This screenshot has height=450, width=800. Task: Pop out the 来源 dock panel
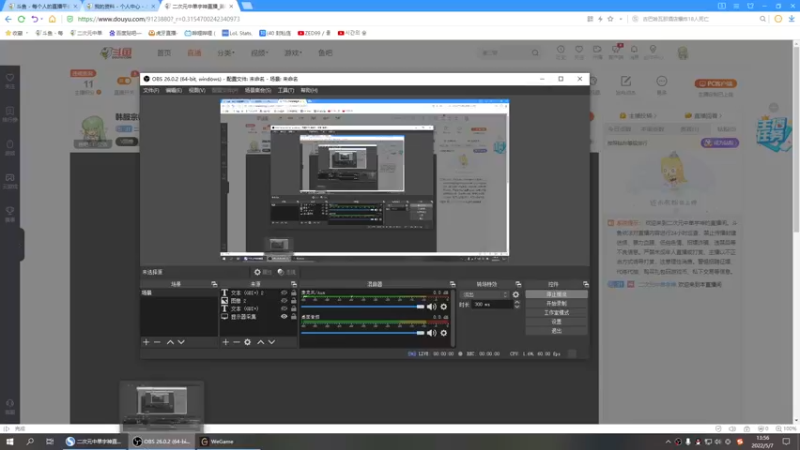[293, 284]
